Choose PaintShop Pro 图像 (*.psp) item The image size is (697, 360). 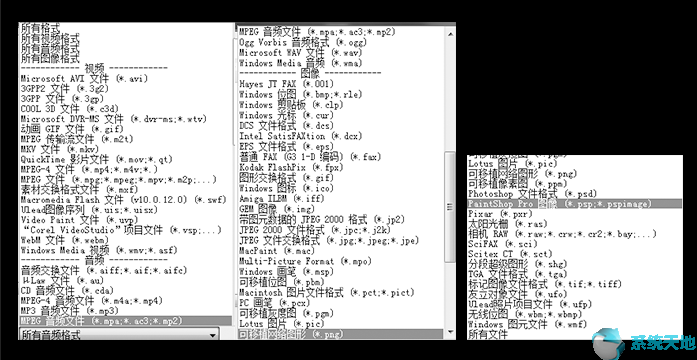575,204
